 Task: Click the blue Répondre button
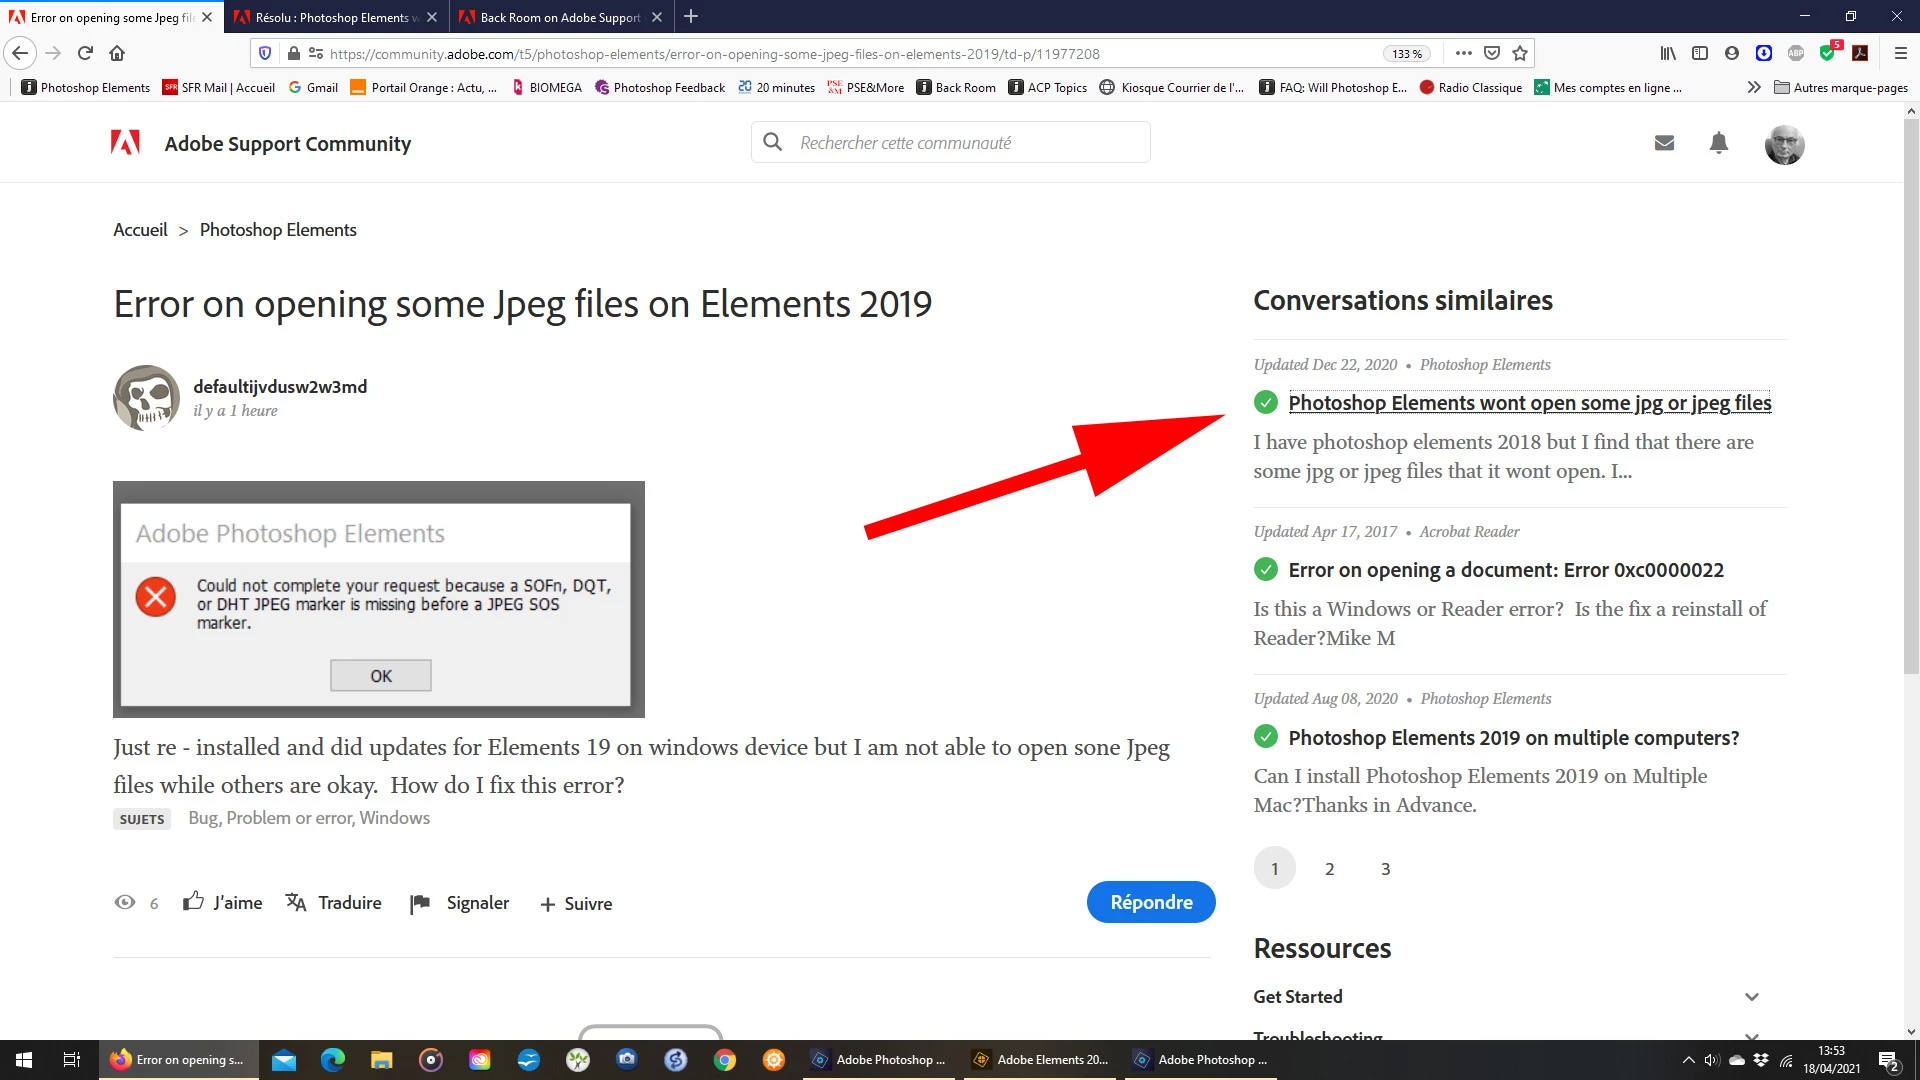click(x=1151, y=902)
